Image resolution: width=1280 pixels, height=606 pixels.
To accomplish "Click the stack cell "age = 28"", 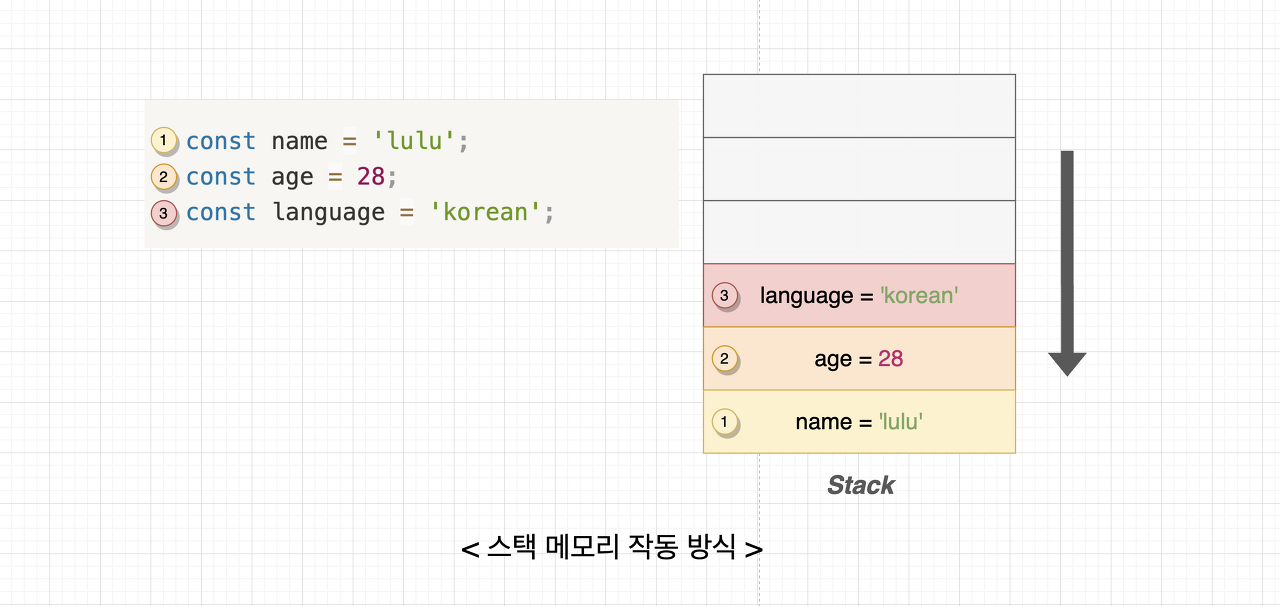I will [859, 358].
